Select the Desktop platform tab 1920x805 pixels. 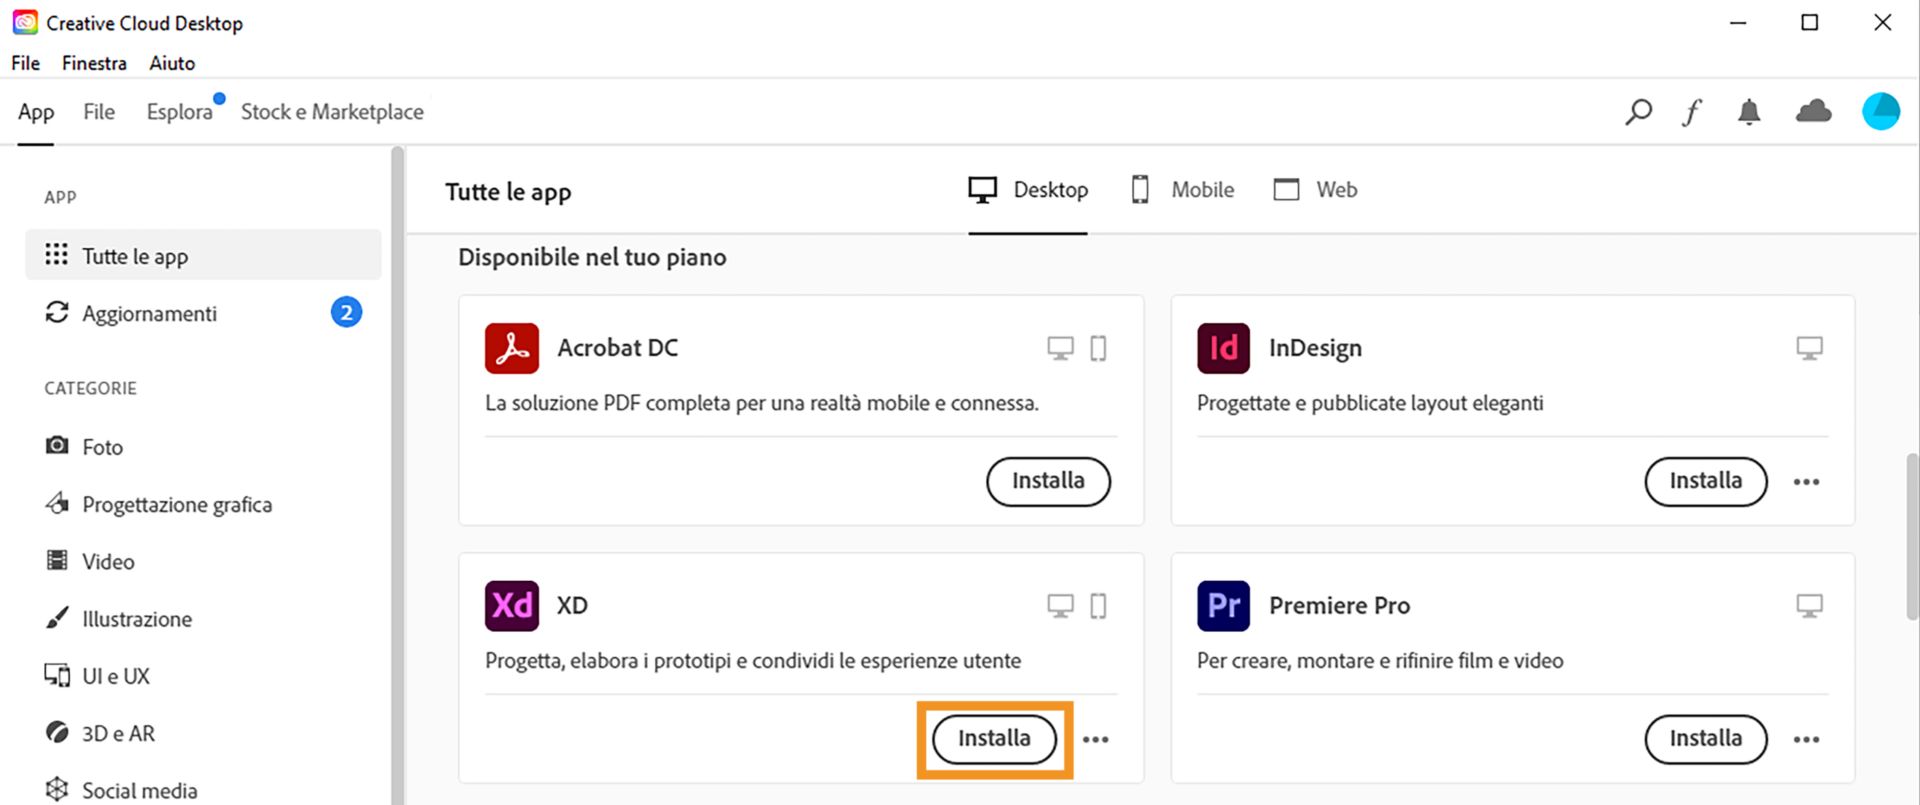click(1028, 190)
